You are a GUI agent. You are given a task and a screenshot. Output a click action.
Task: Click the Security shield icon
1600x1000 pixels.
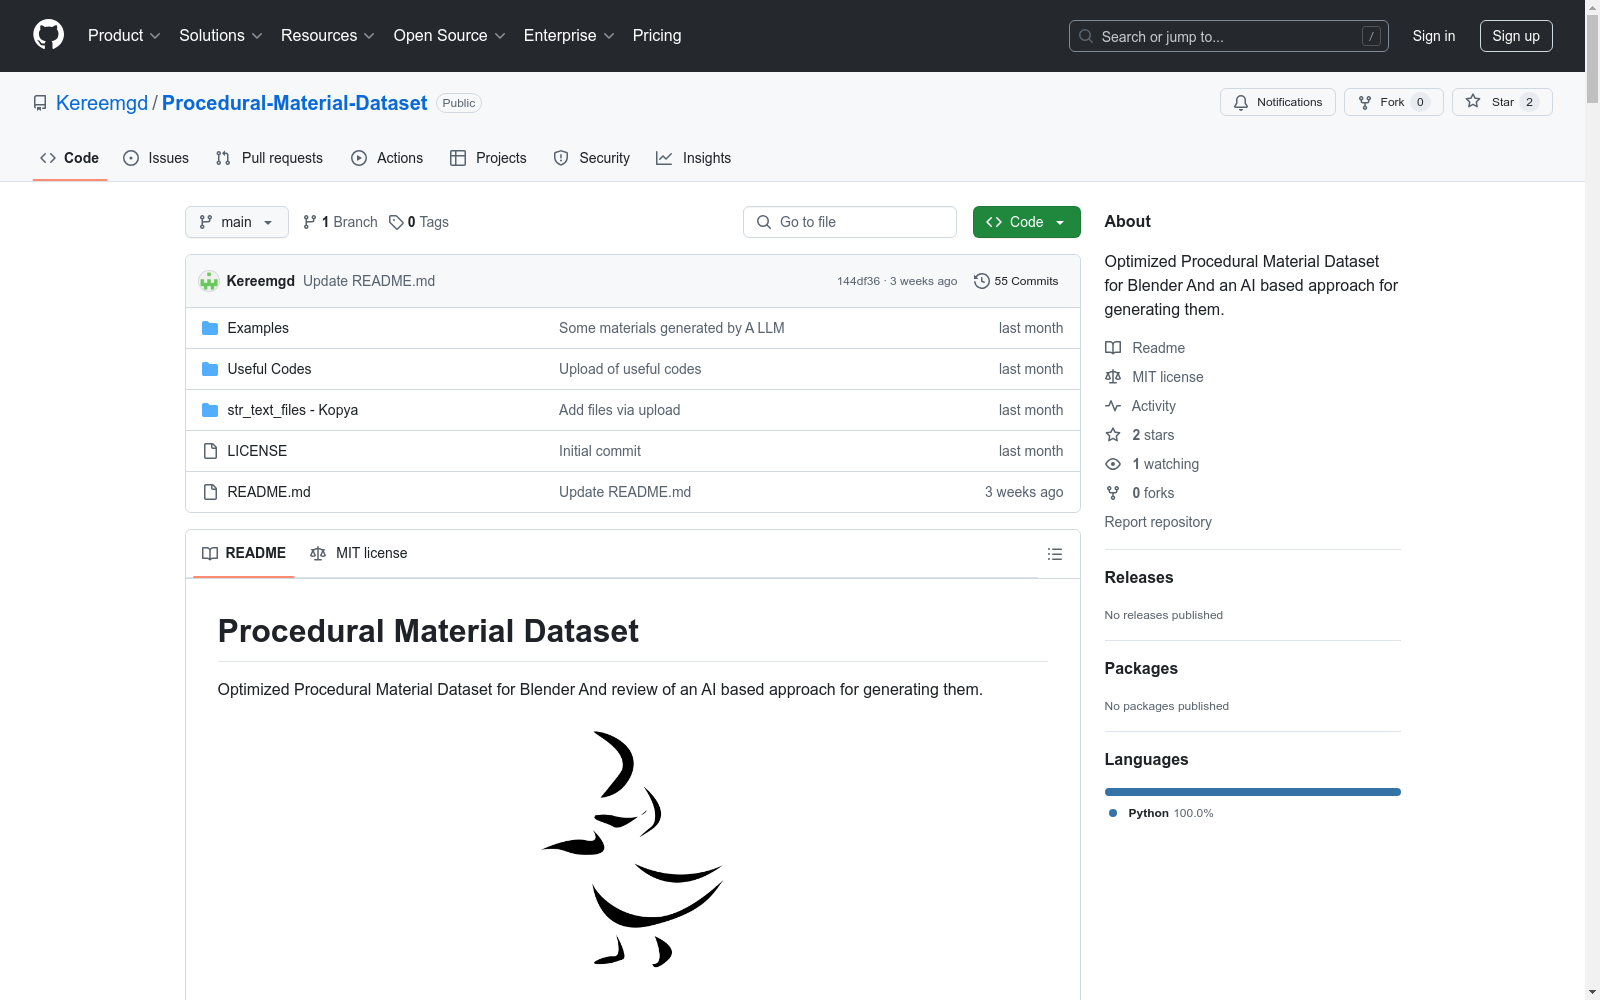click(561, 158)
